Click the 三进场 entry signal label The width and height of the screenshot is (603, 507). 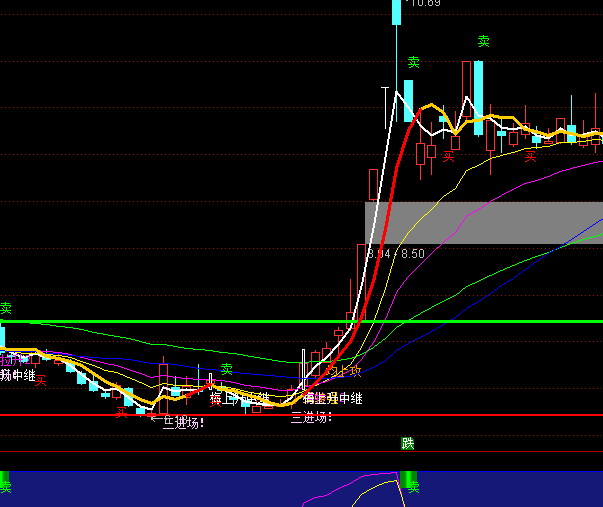point(311,417)
